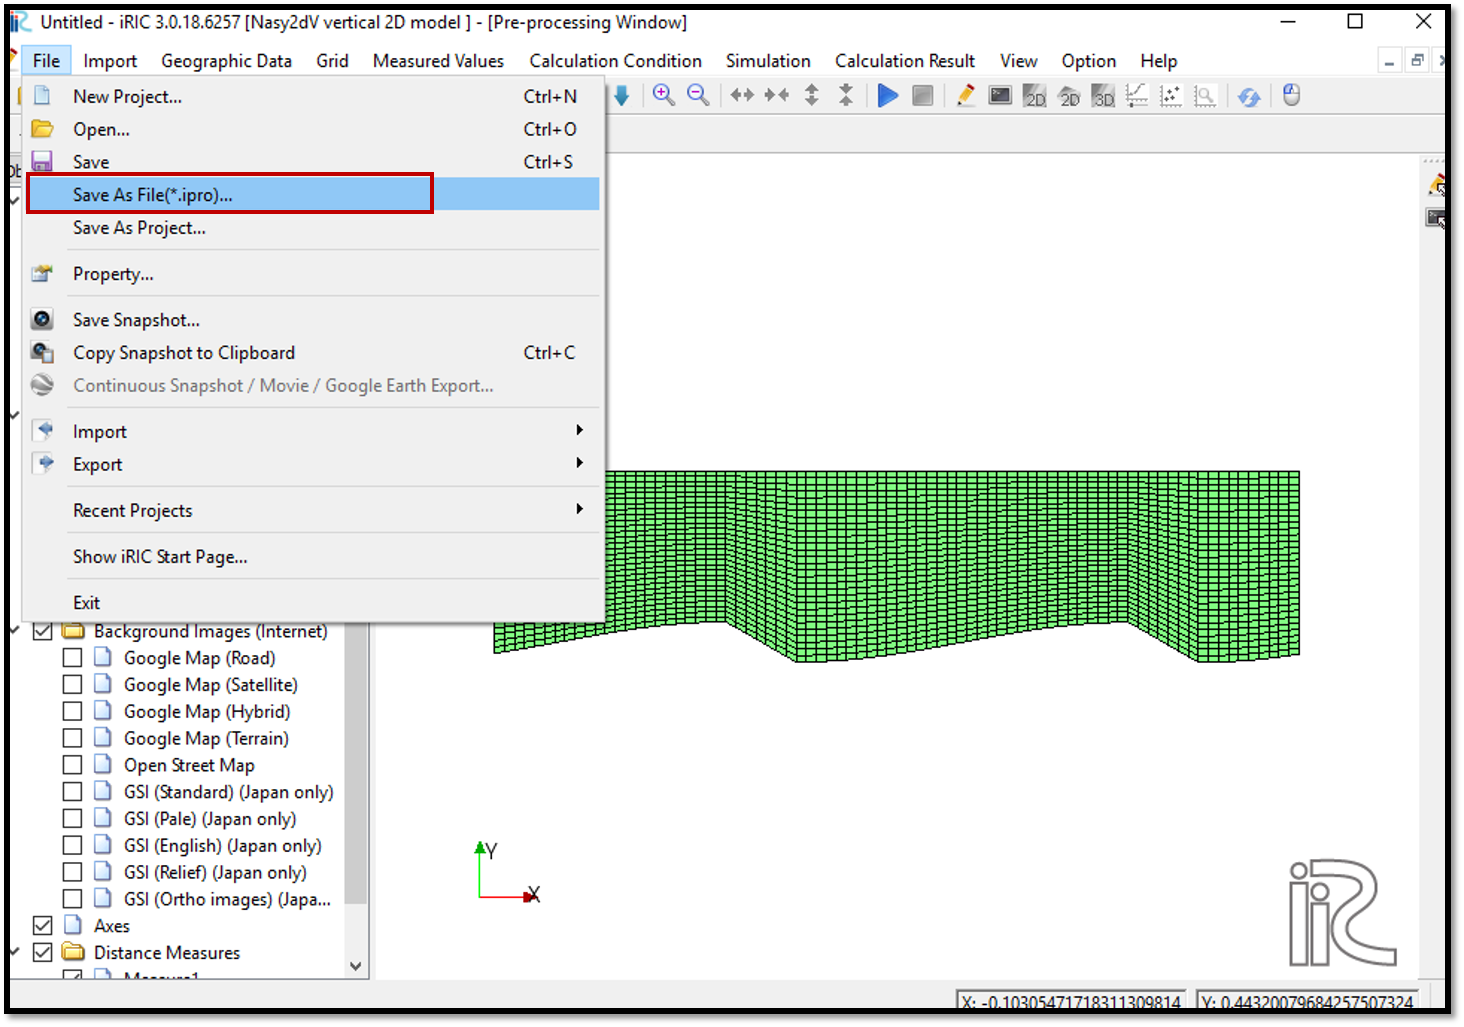The height and width of the screenshot is (1027, 1464).
Task: Open the Simulation menu
Action: [768, 61]
